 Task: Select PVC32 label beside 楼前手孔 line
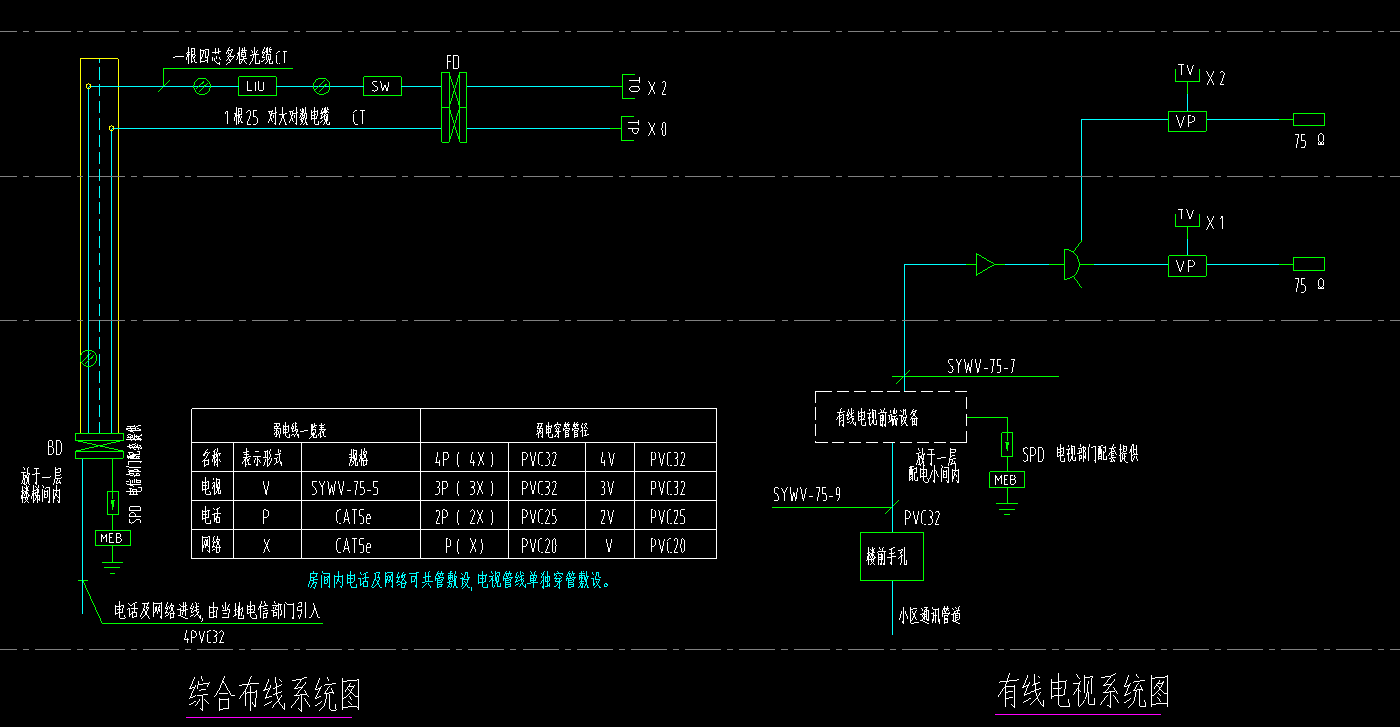(921, 519)
